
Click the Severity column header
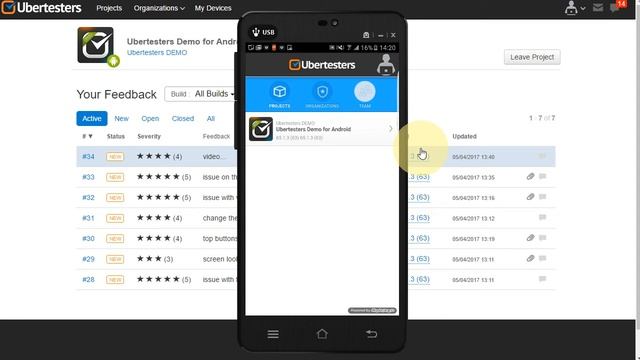click(x=149, y=136)
